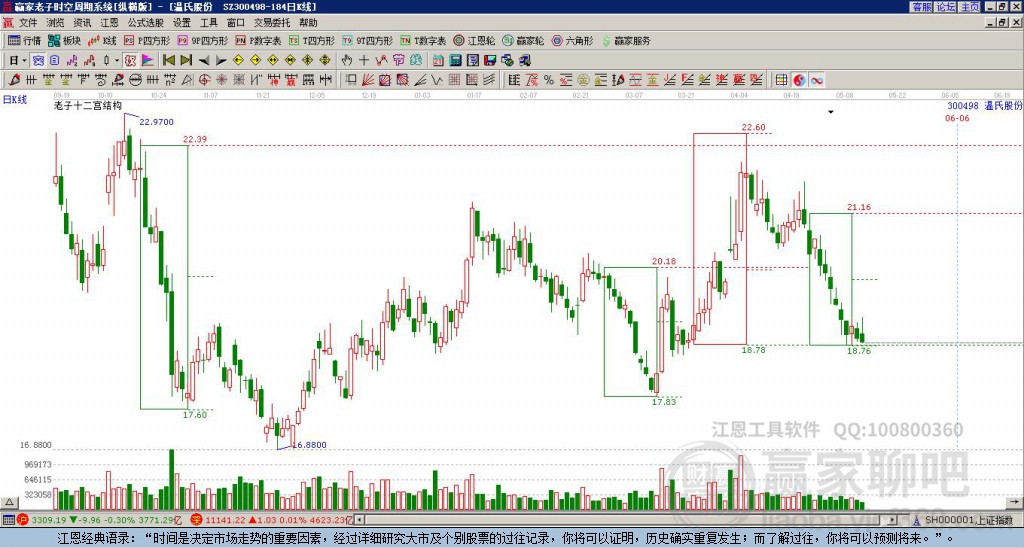Click the 日K线 chart label
1024x548 pixels.
pyautogui.click(x=15, y=100)
